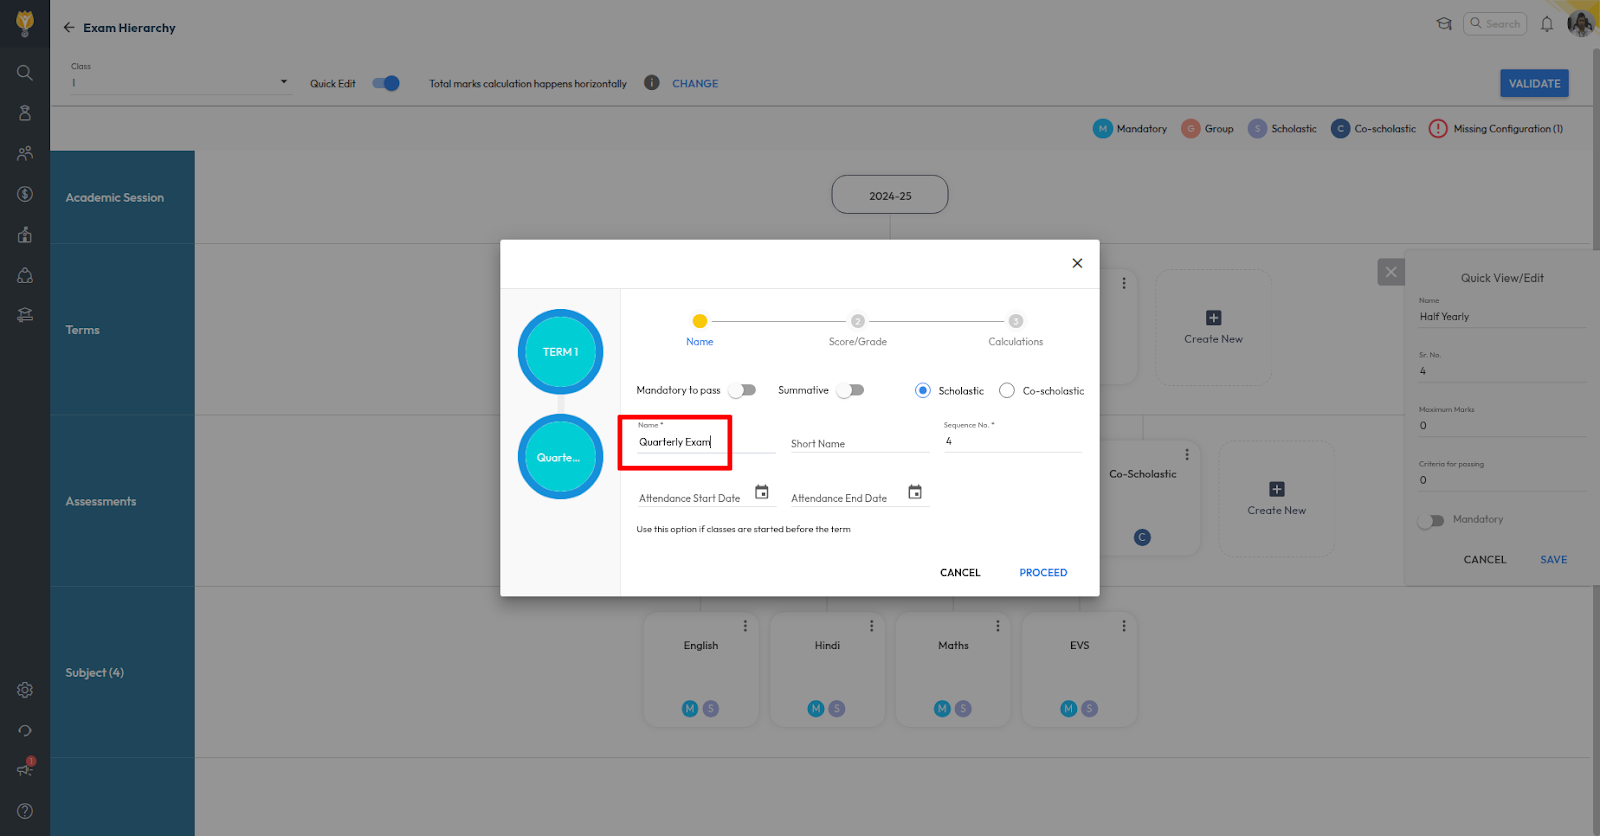Open the settings gear in sidebar
The image size is (1600, 836).
(25, 690)
